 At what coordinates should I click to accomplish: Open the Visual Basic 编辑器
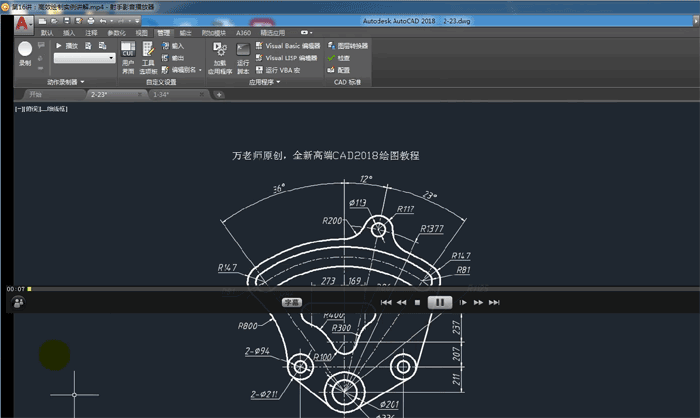click(x=288, y=46)
